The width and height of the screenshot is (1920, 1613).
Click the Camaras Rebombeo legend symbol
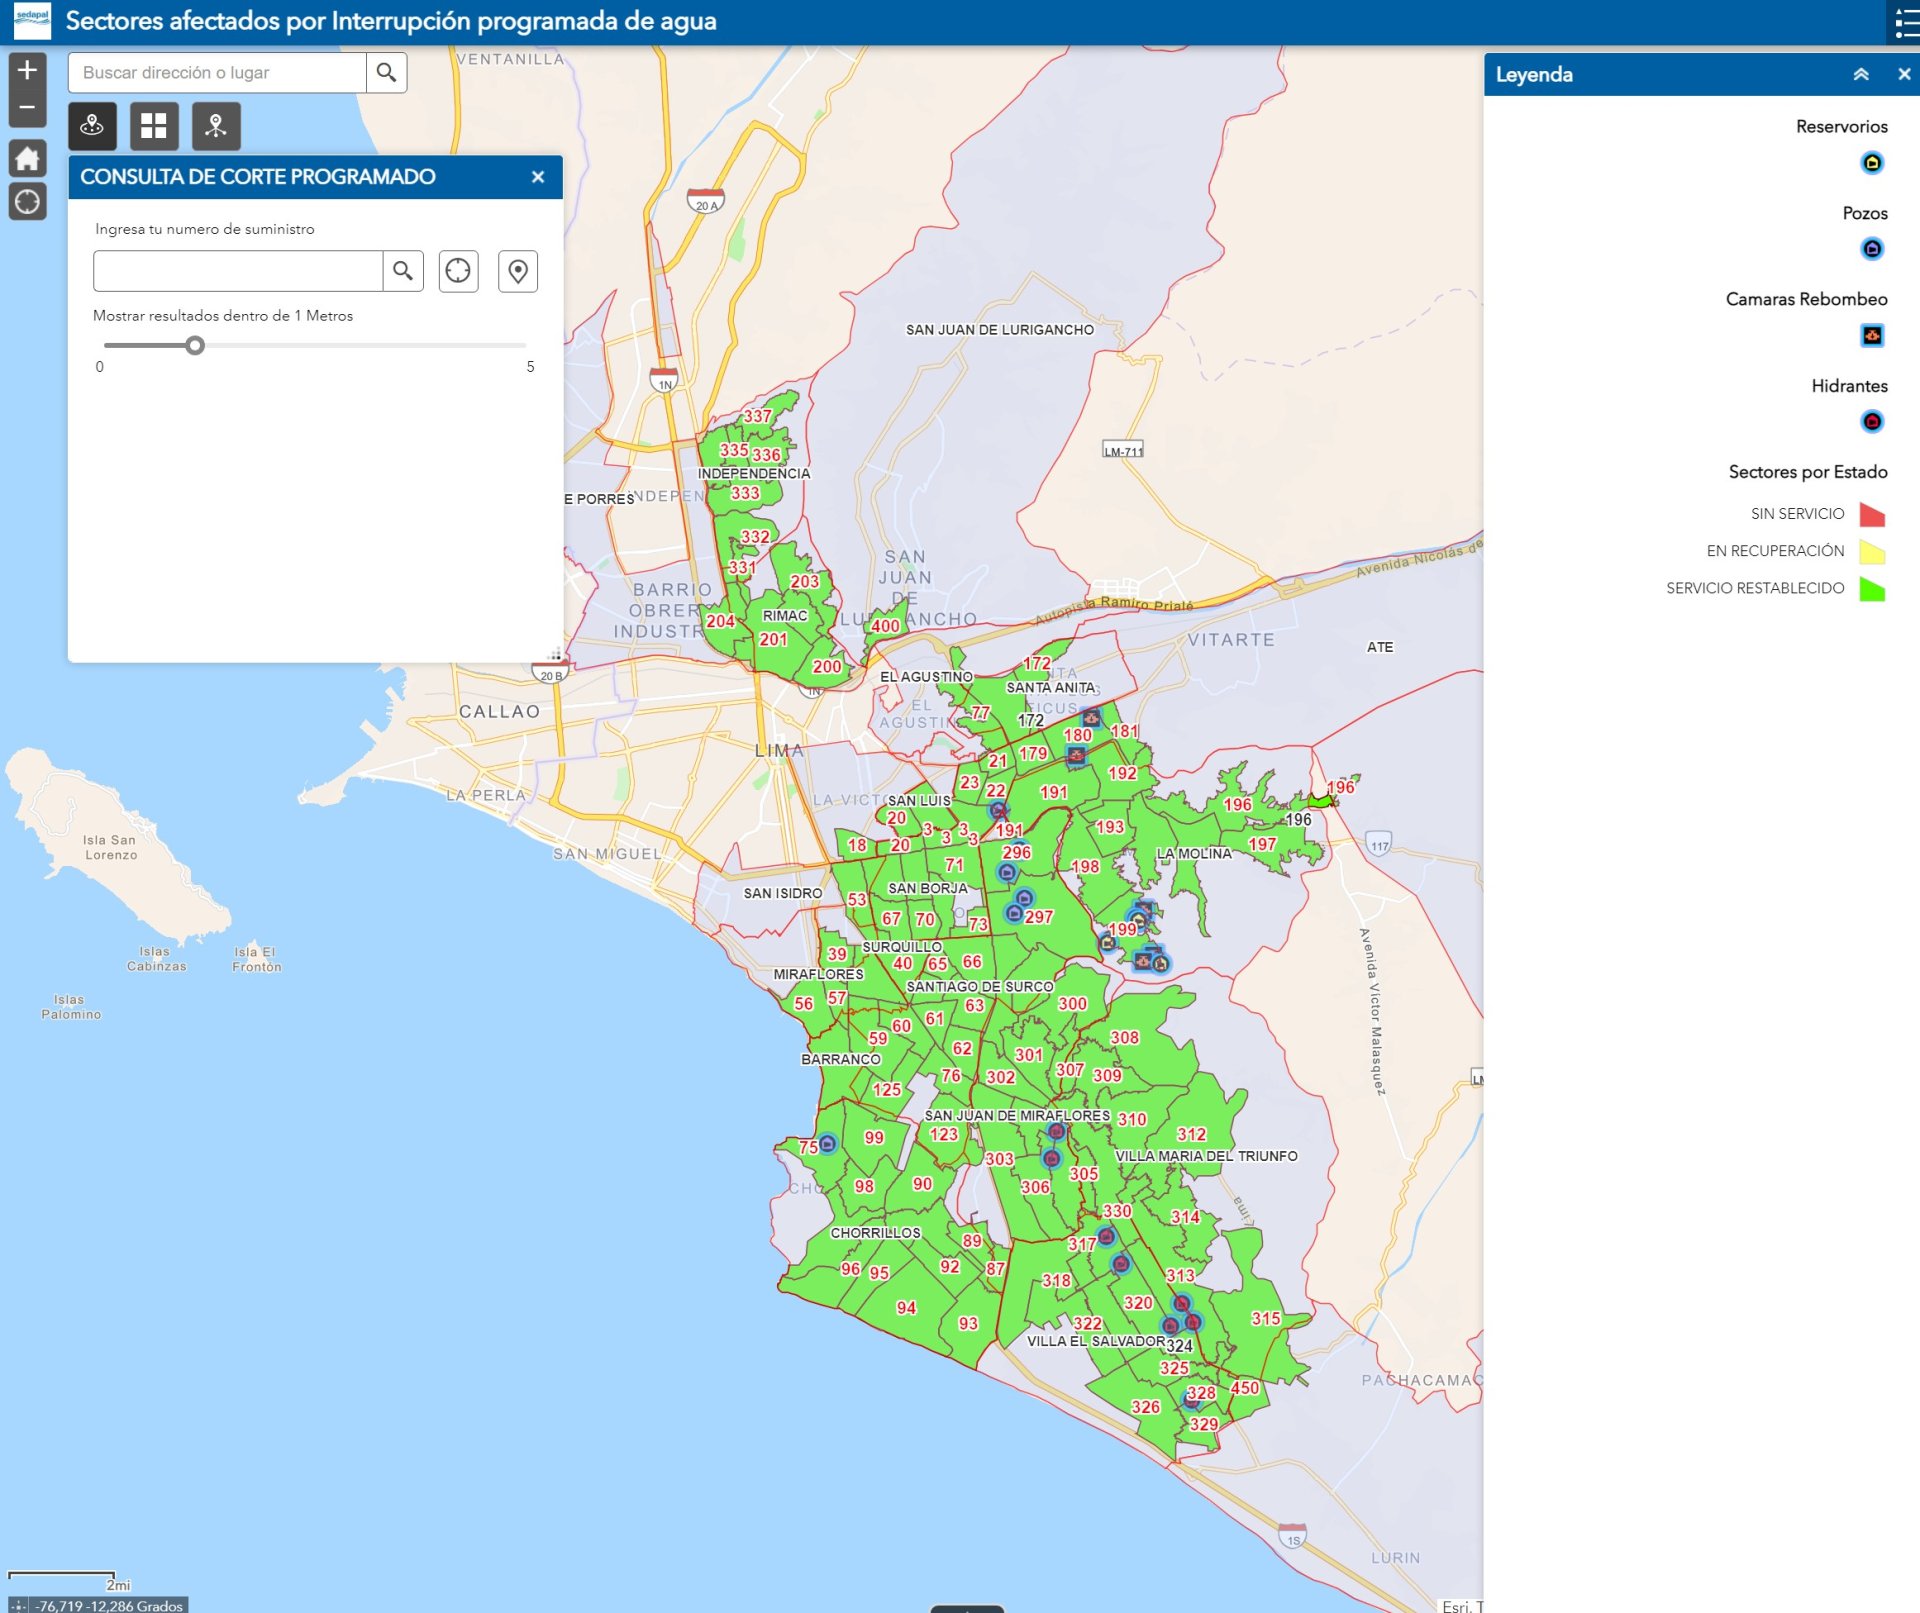[x=1872, y=336]
